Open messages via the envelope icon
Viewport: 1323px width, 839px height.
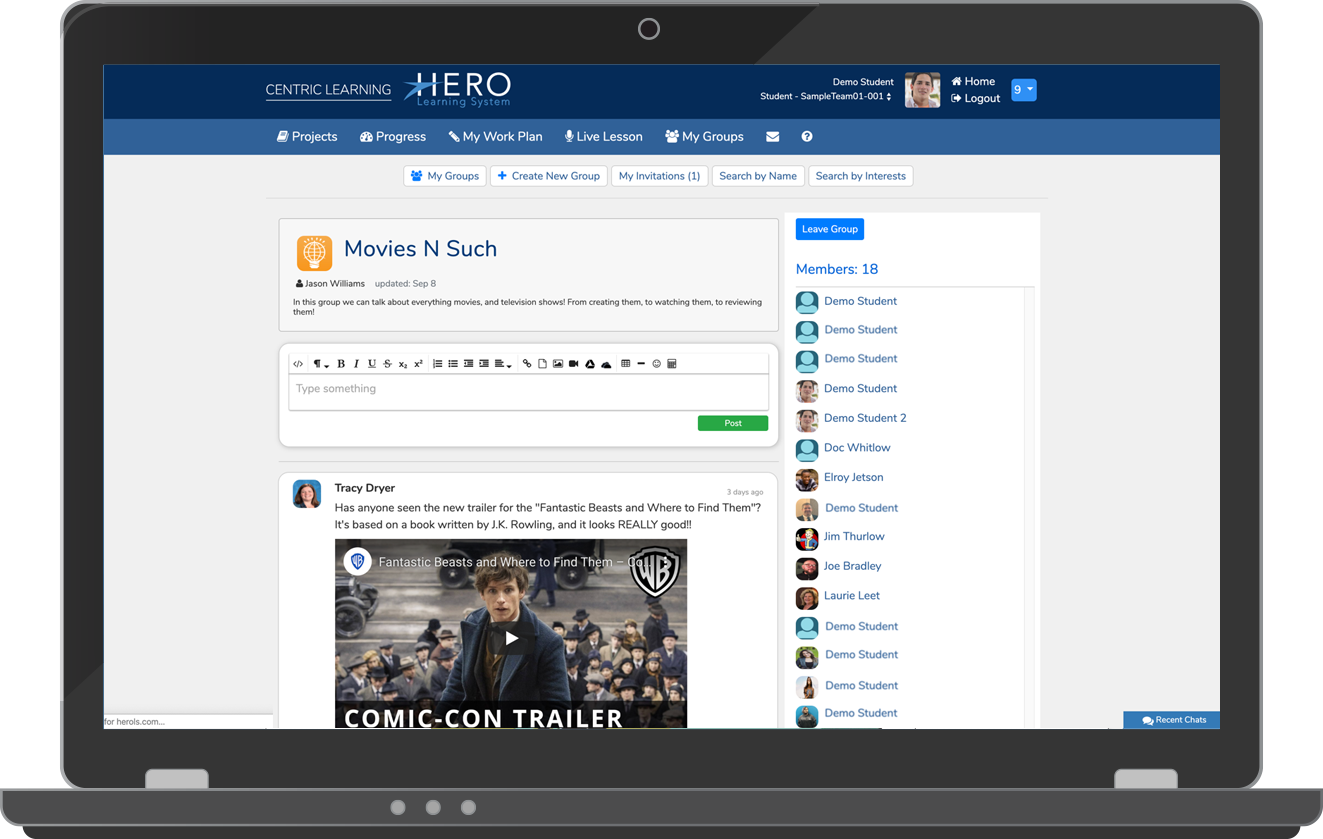(x=773, y=137)
